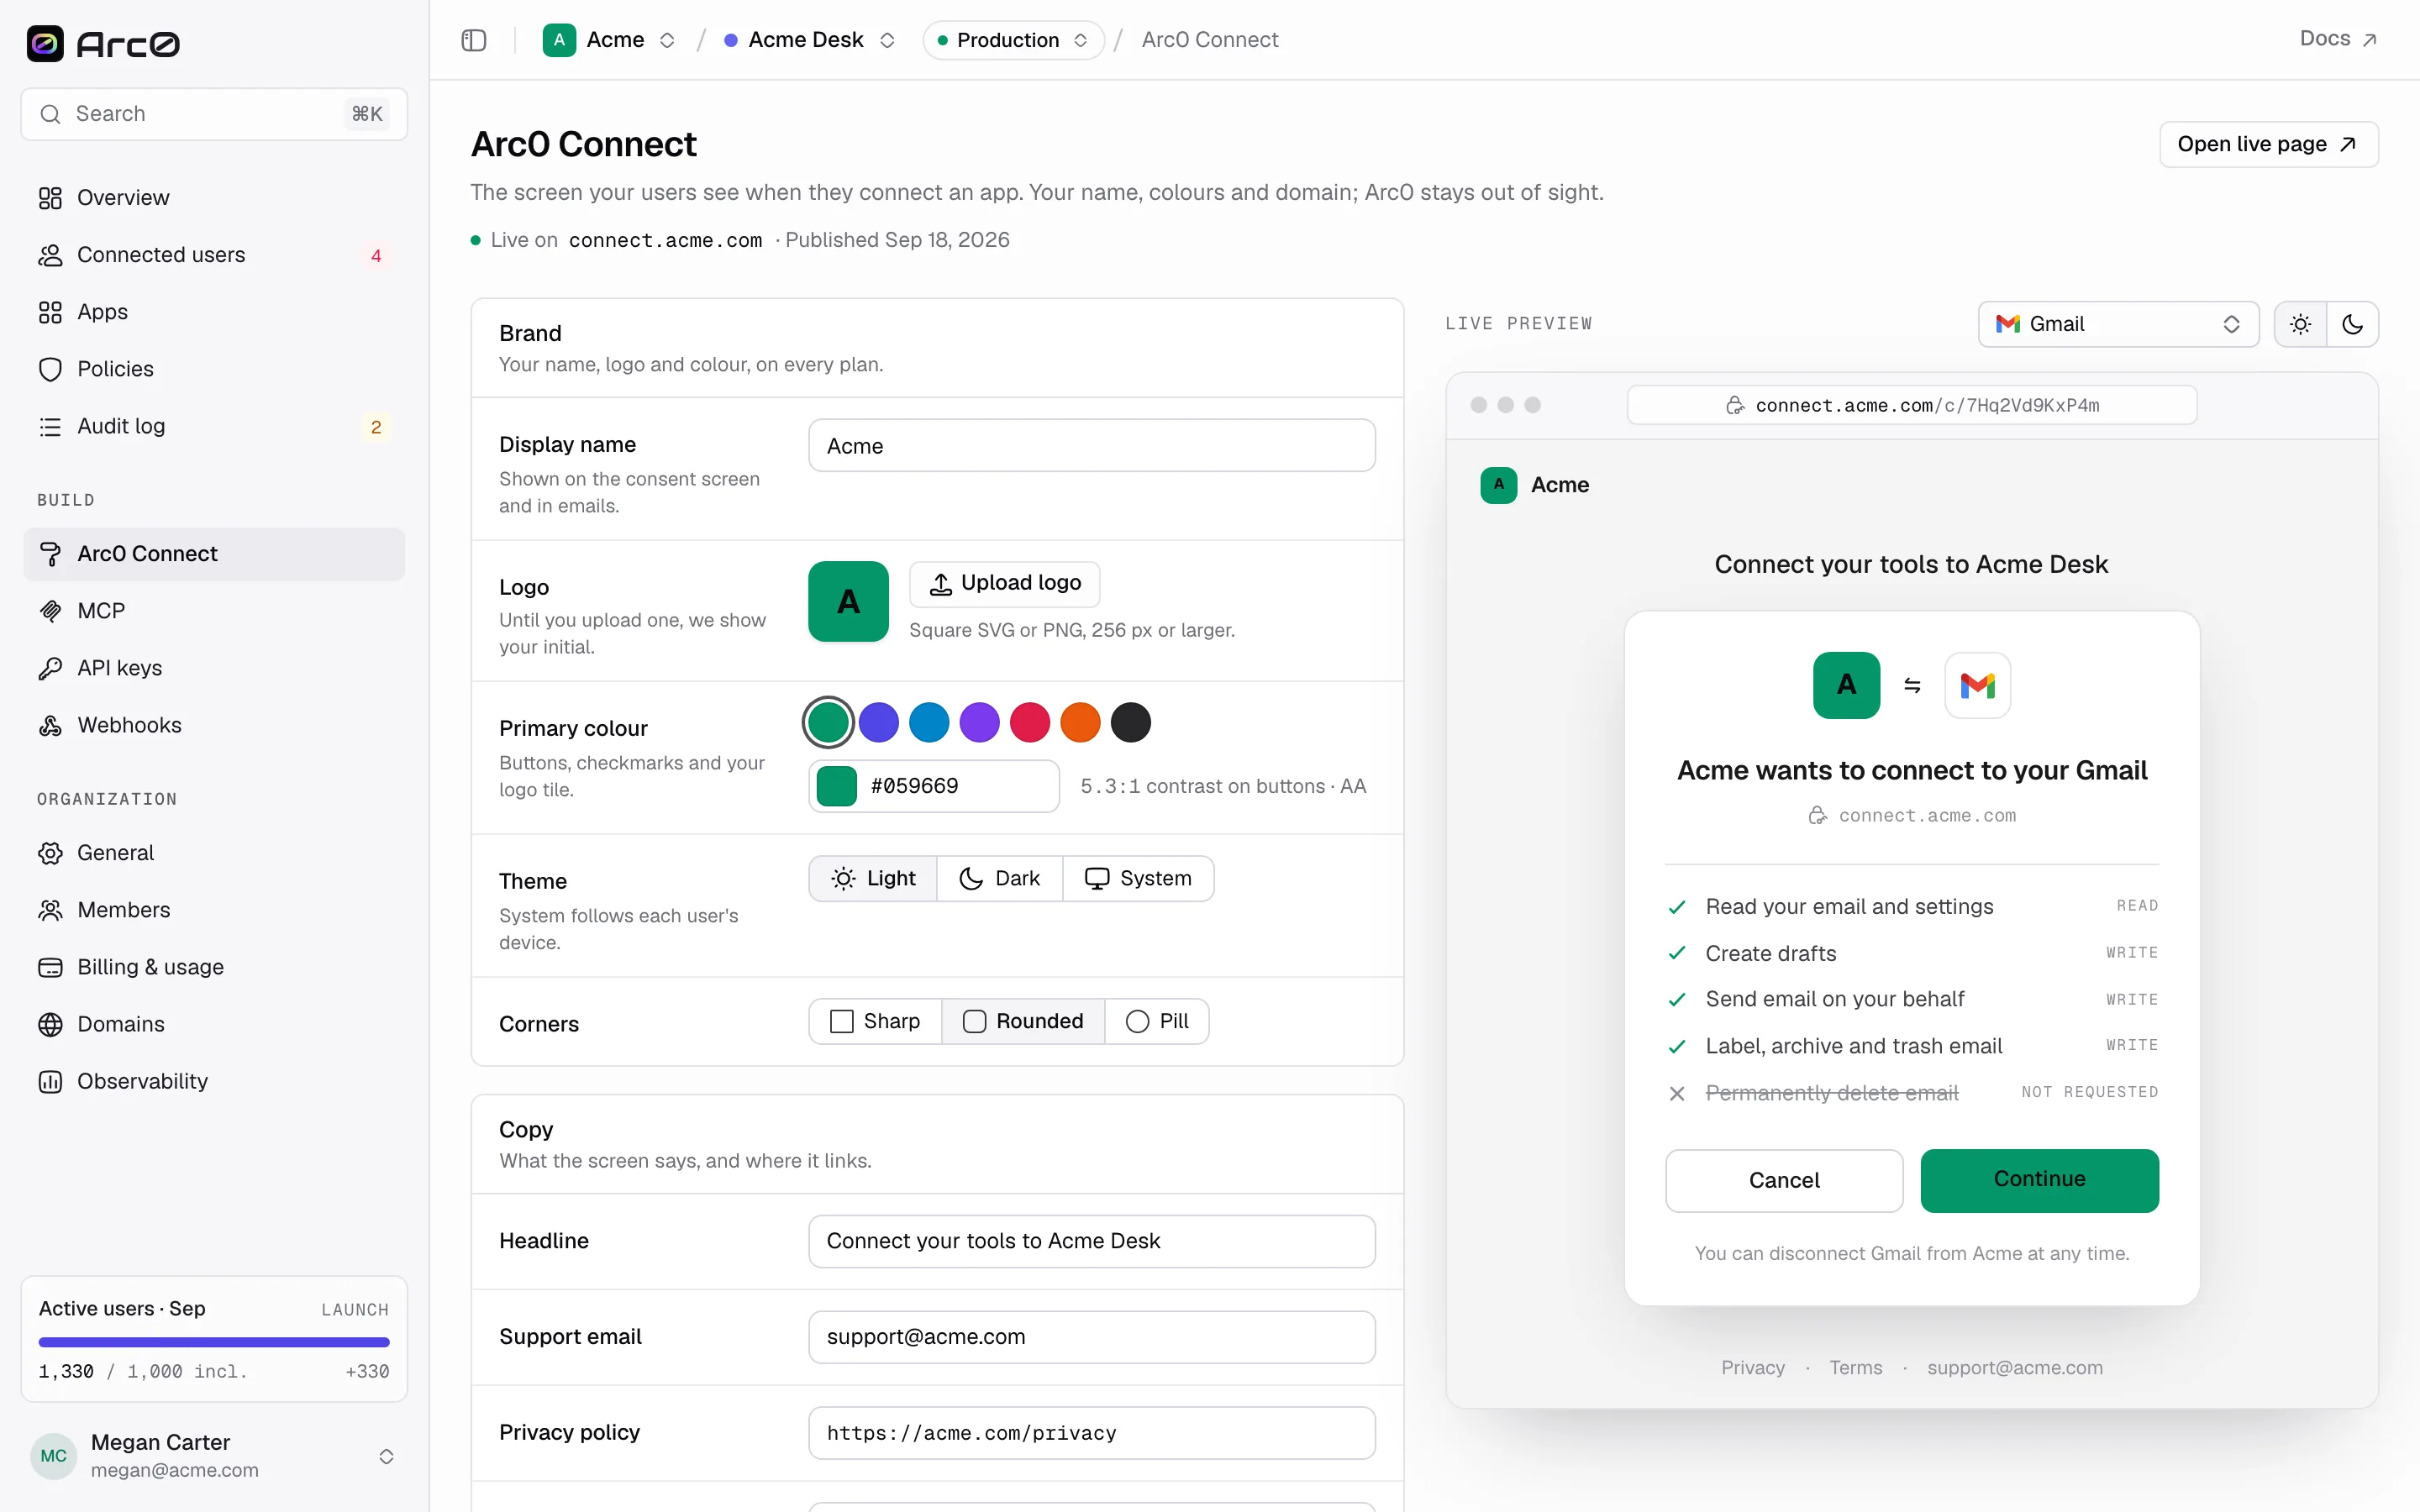Open the Production environment dropdown

tap(1013, 40)
